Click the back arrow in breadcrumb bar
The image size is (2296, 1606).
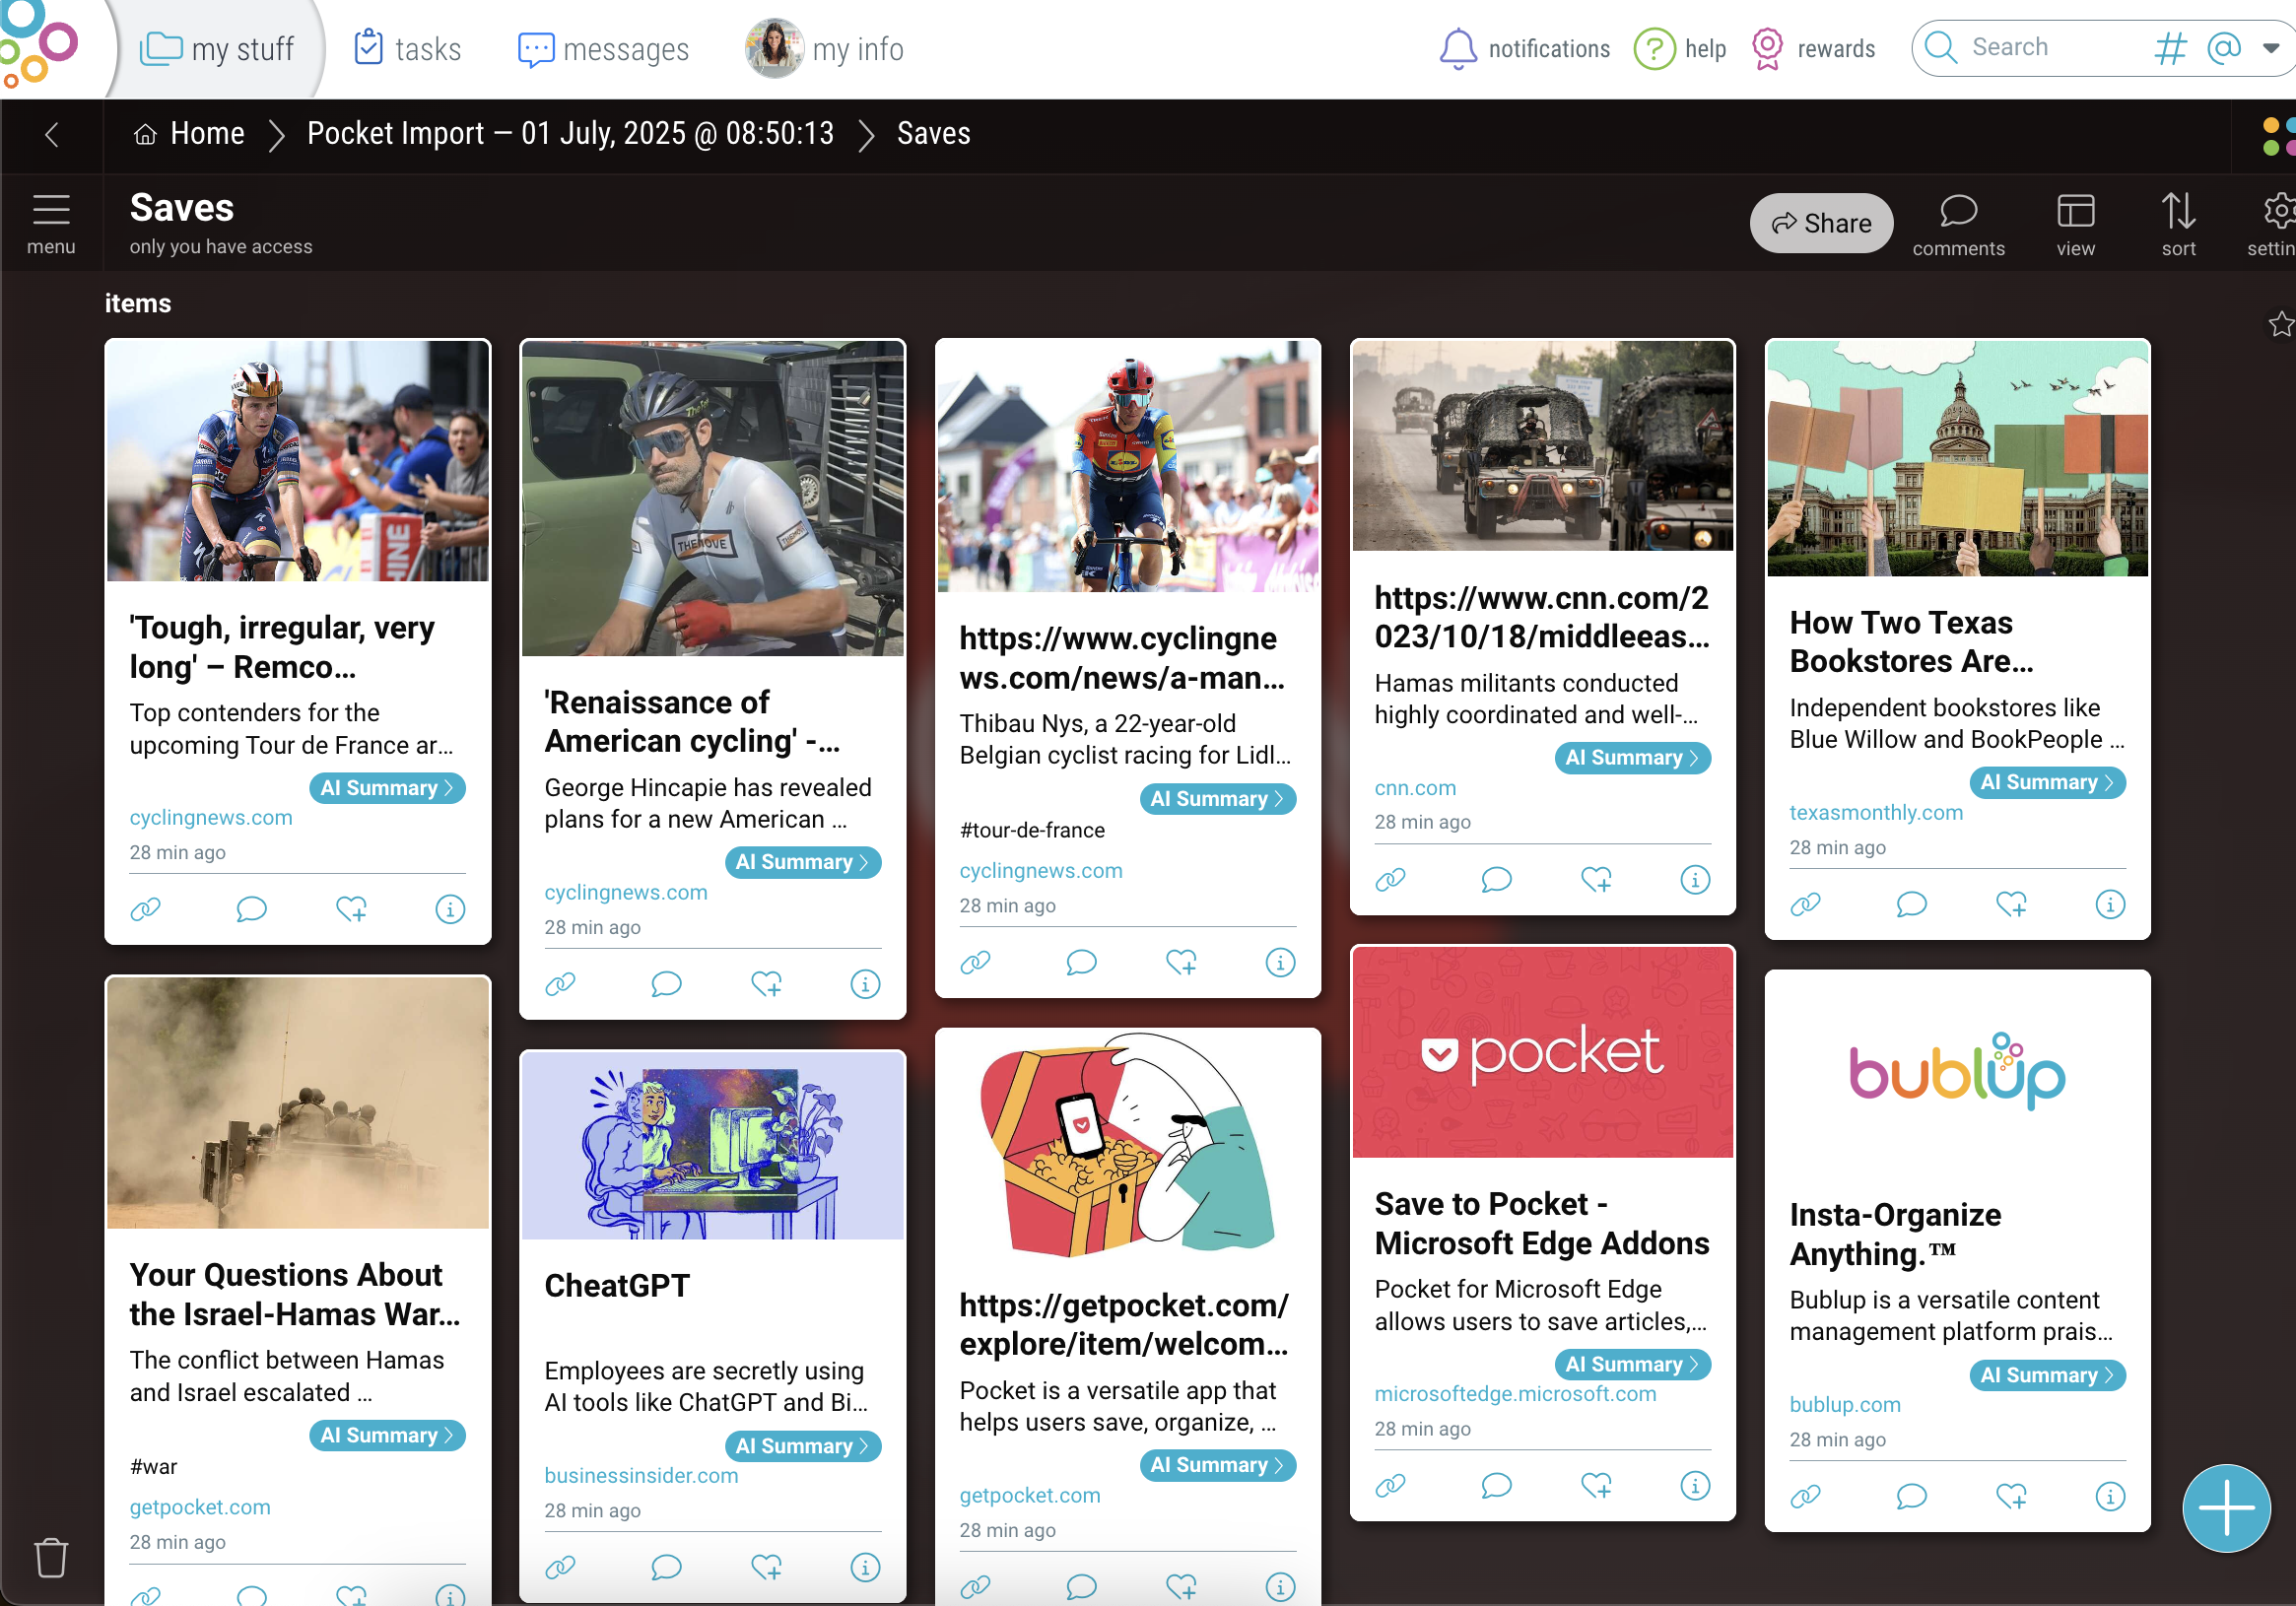52,134
